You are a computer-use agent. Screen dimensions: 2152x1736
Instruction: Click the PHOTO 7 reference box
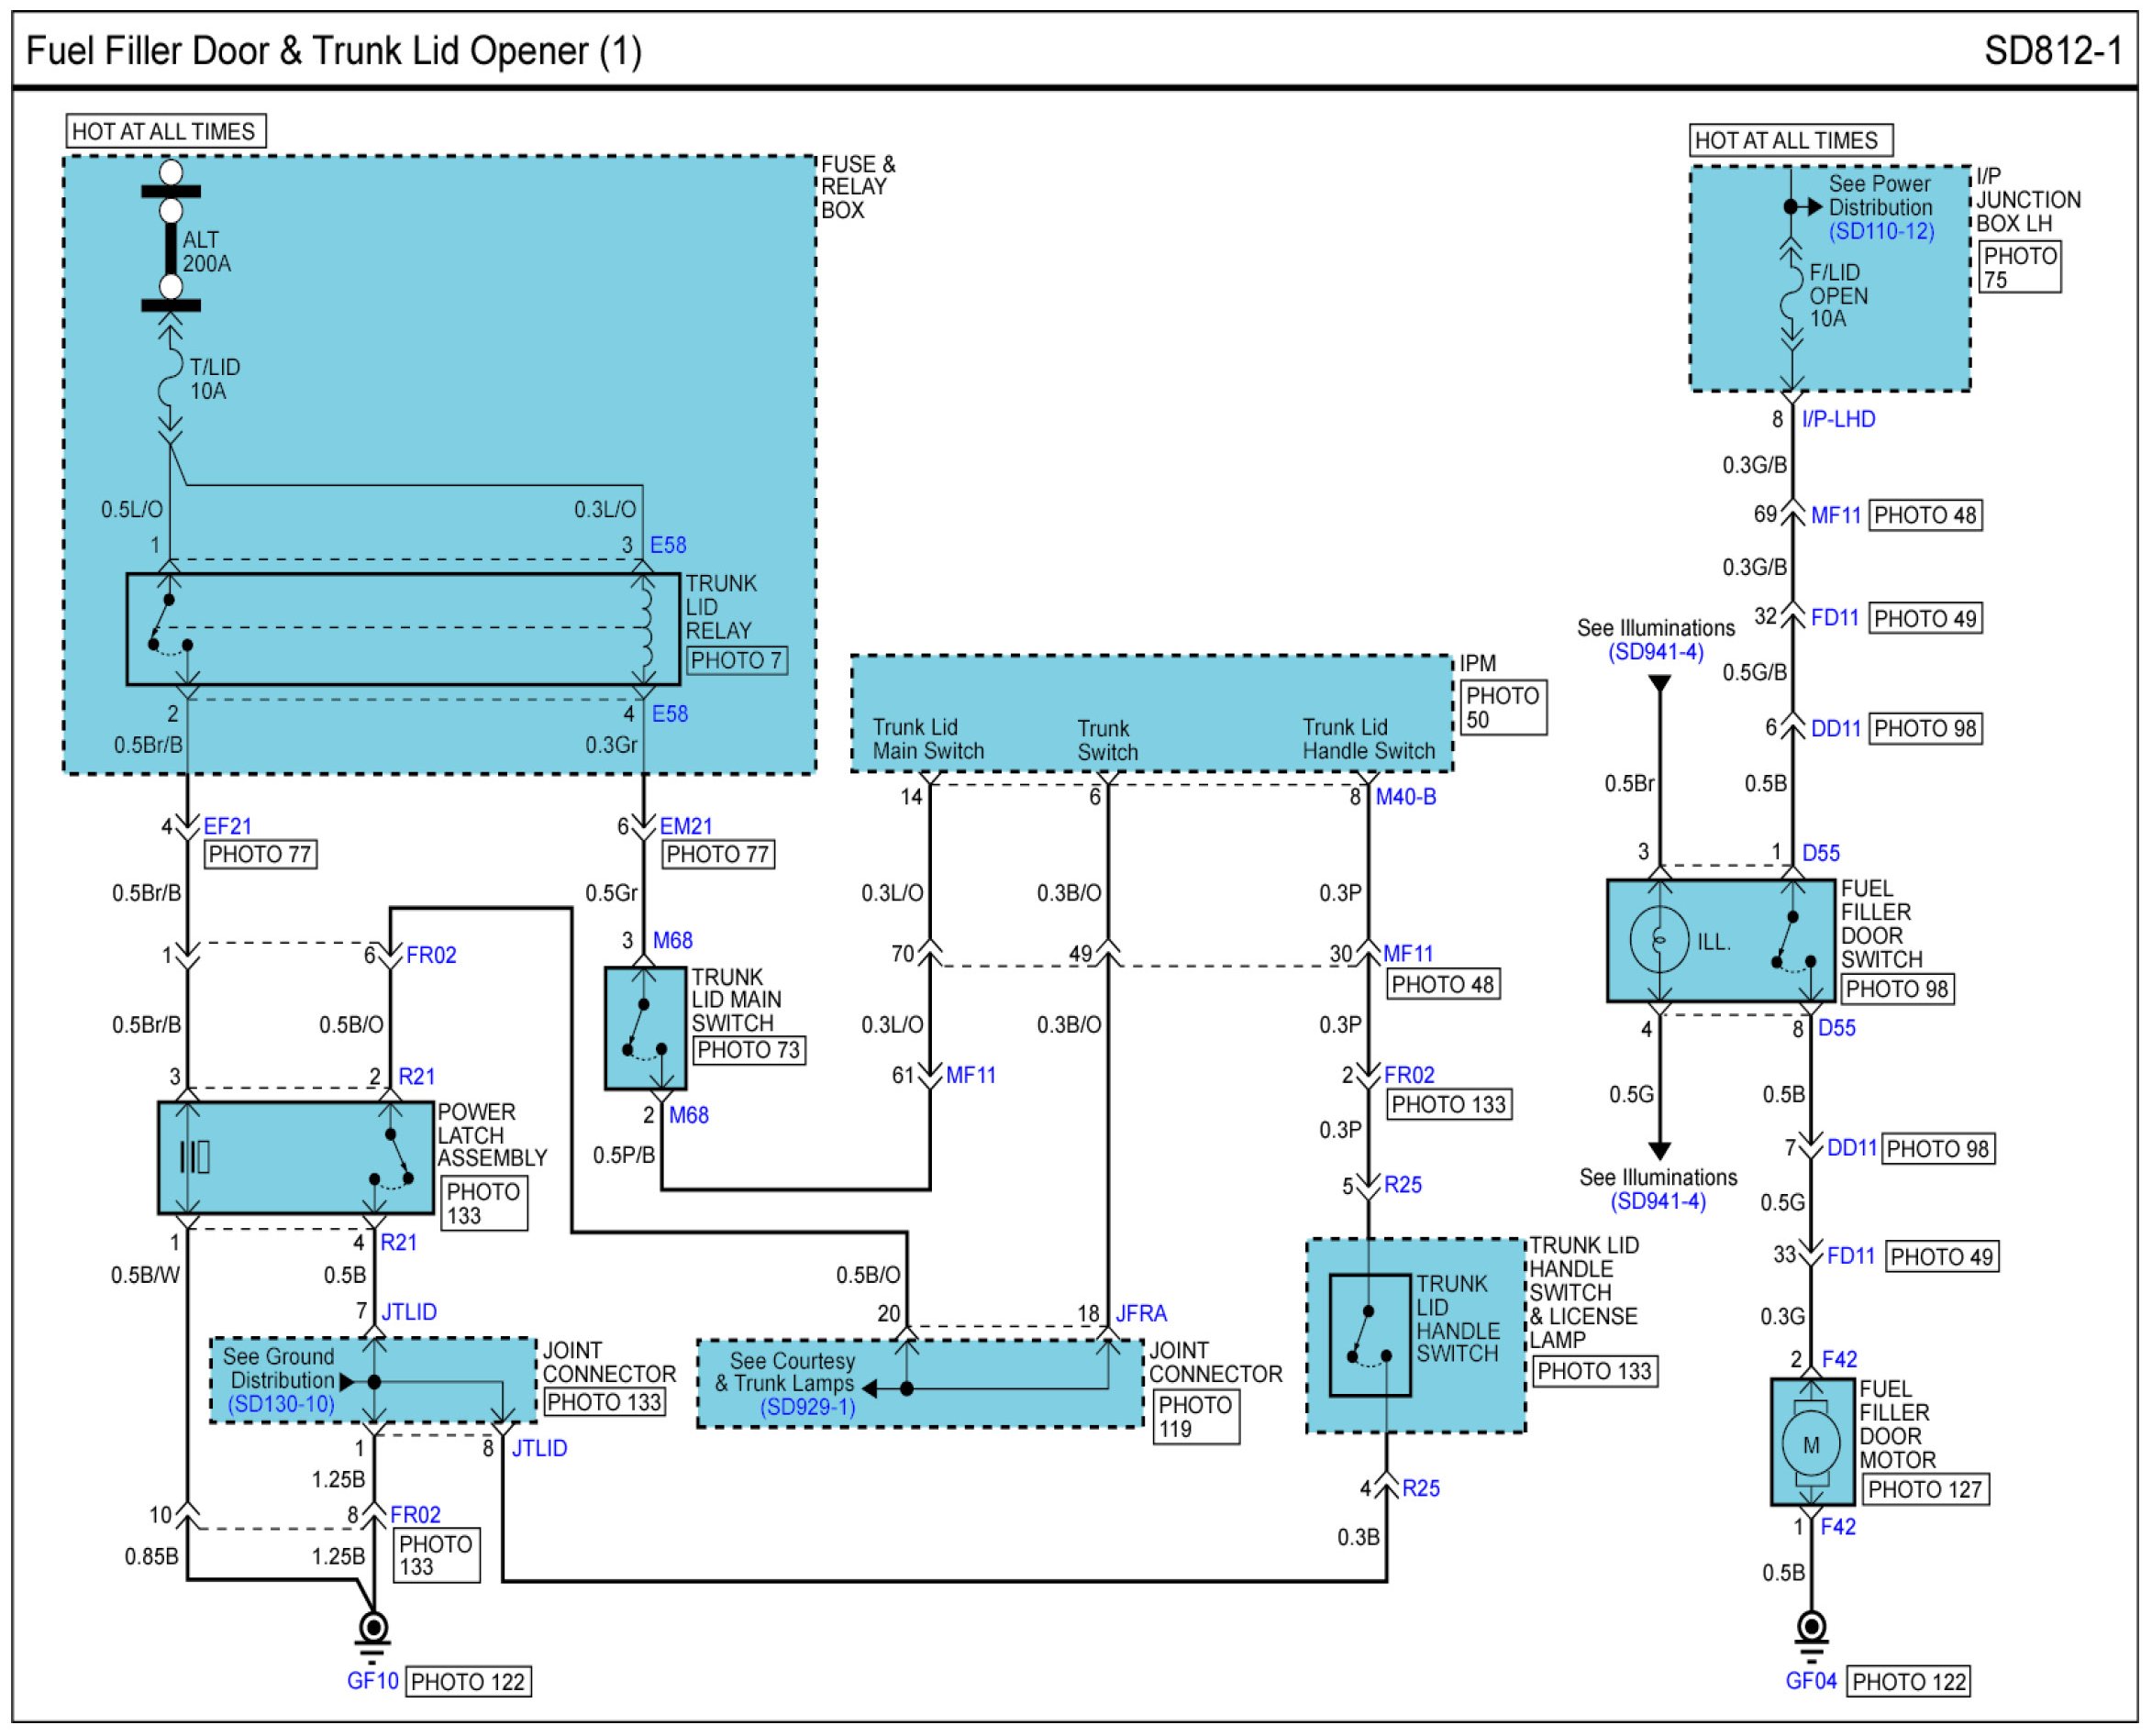pos(737,660)
